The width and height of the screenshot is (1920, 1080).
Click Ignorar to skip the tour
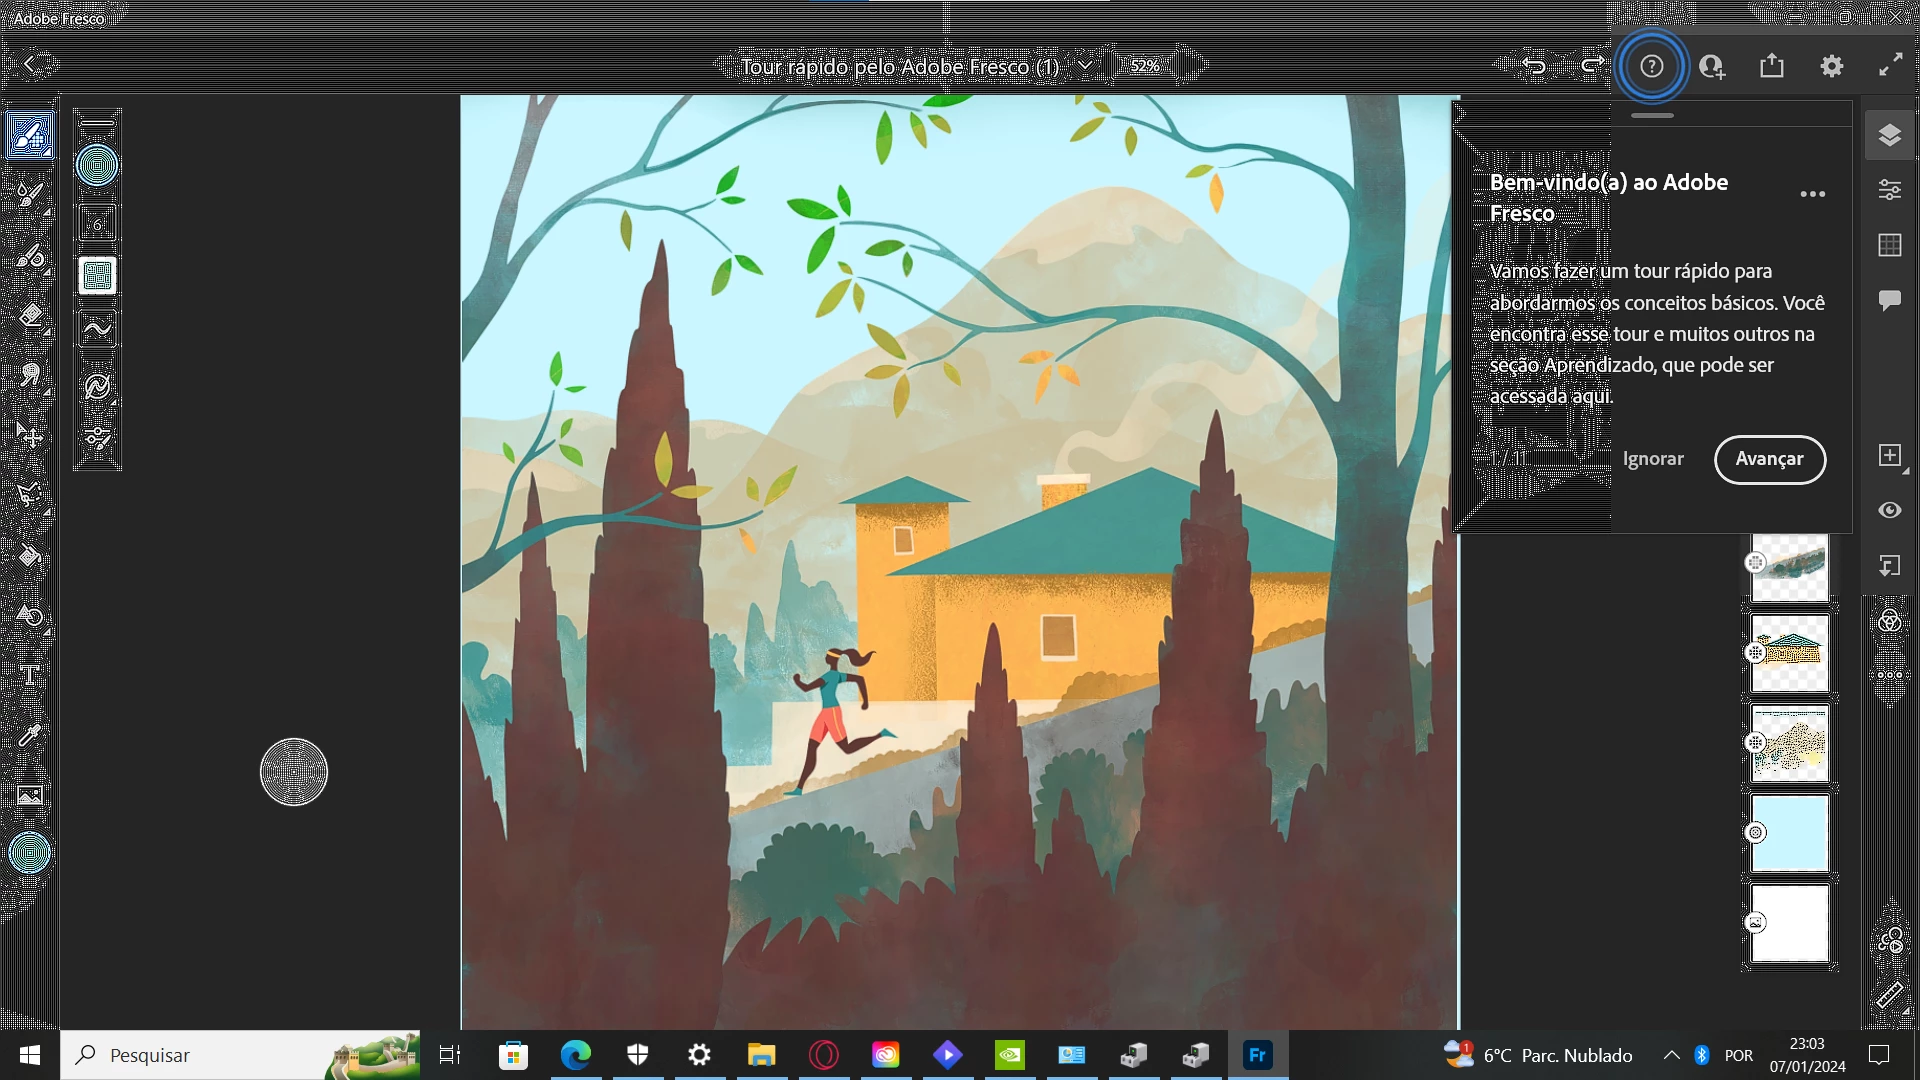click(1652, 459)
